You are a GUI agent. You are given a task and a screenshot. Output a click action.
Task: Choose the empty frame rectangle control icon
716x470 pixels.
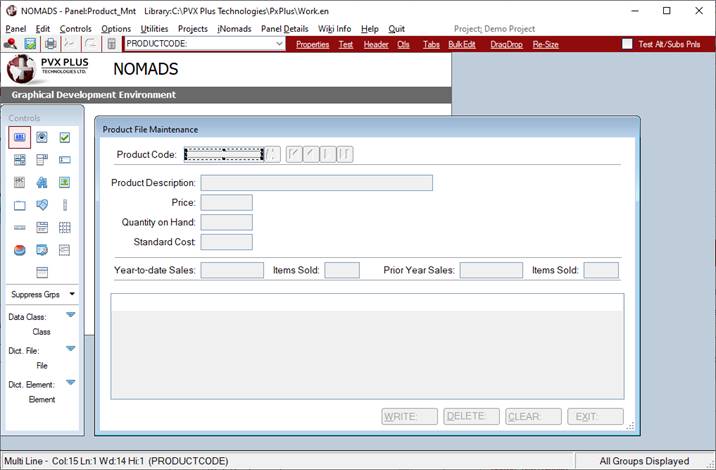click(x=20, y=205)
